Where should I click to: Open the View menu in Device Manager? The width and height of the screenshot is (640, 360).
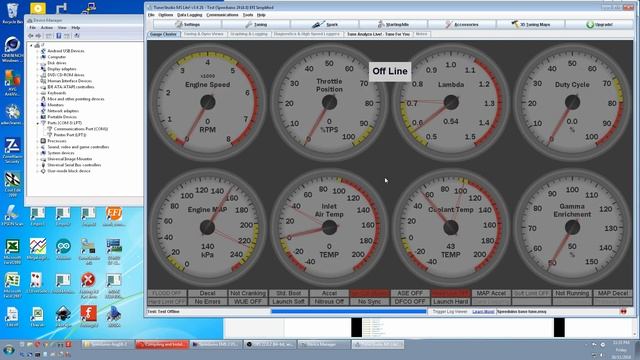coord(62,28)
